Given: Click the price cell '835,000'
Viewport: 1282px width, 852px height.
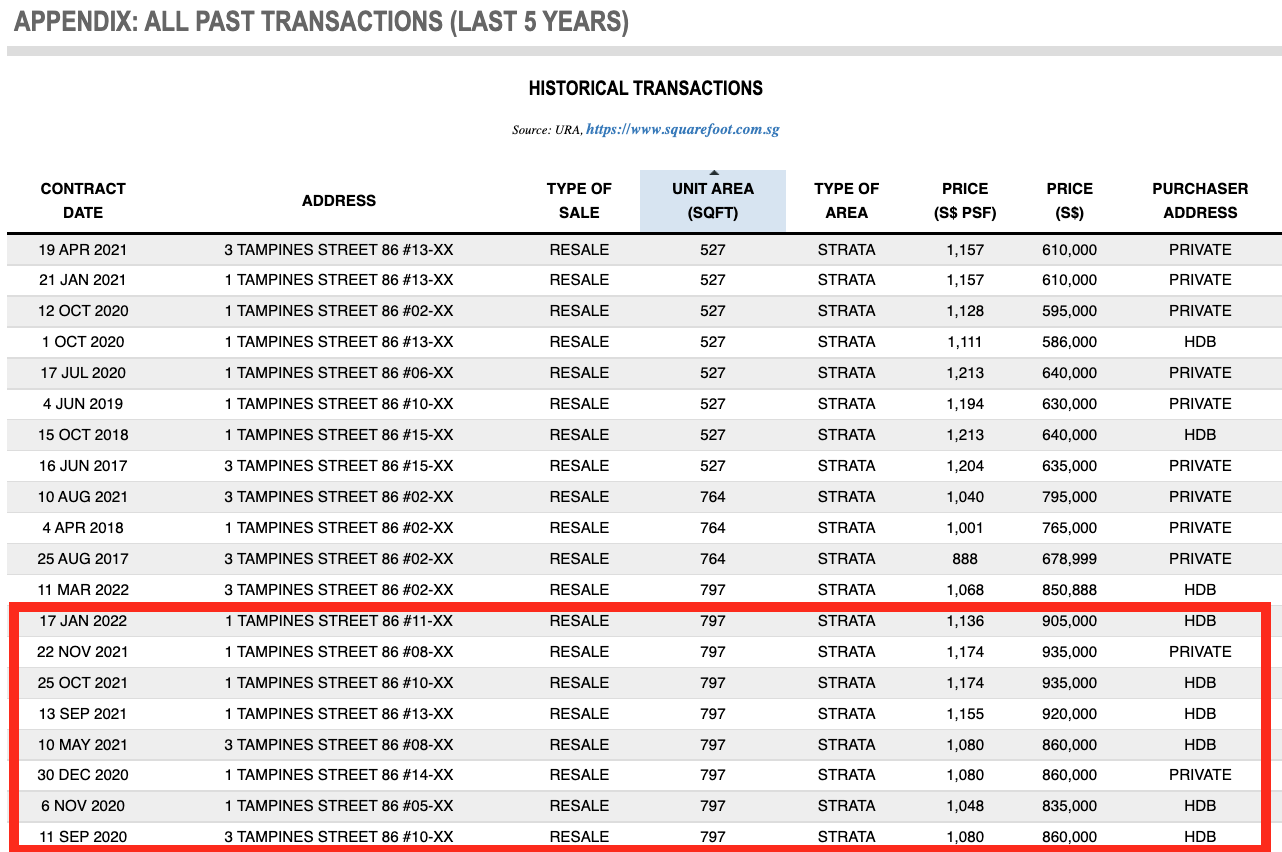Looking at the screenshot, I should point(1069,806).
